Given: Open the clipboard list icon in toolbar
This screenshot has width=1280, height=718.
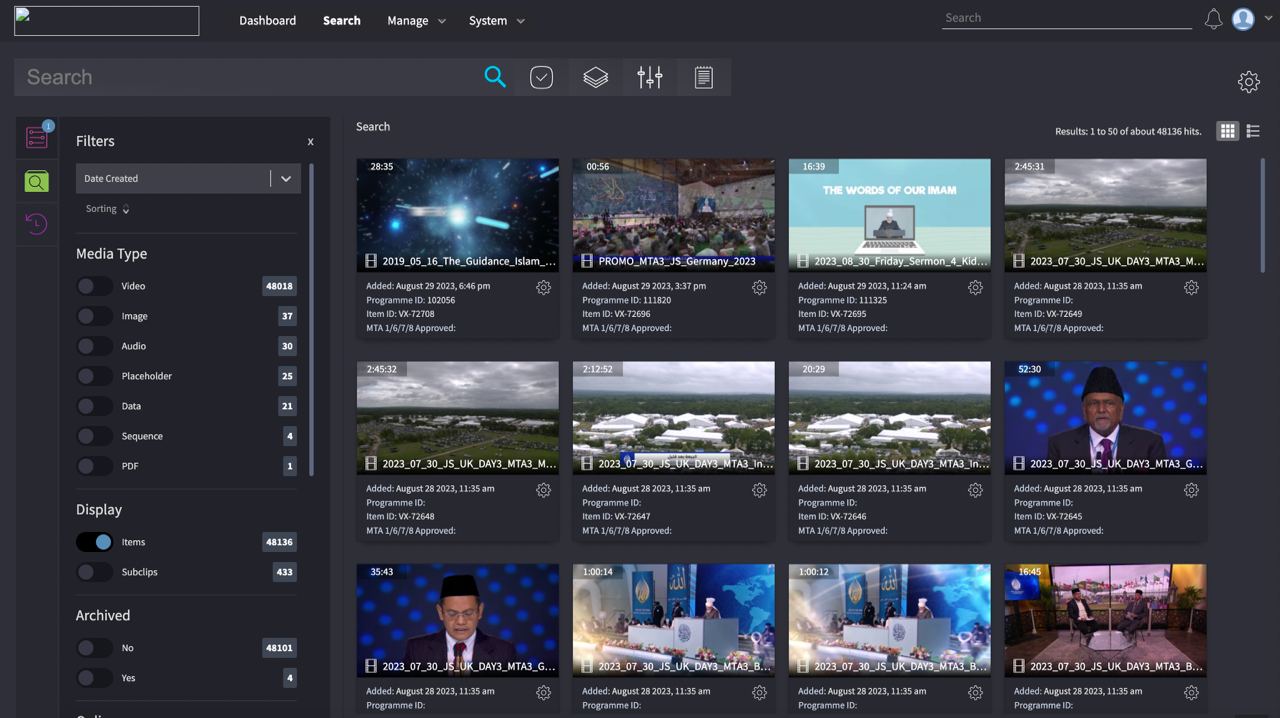Looking at the screenshot, I should [x=704, y=77].
